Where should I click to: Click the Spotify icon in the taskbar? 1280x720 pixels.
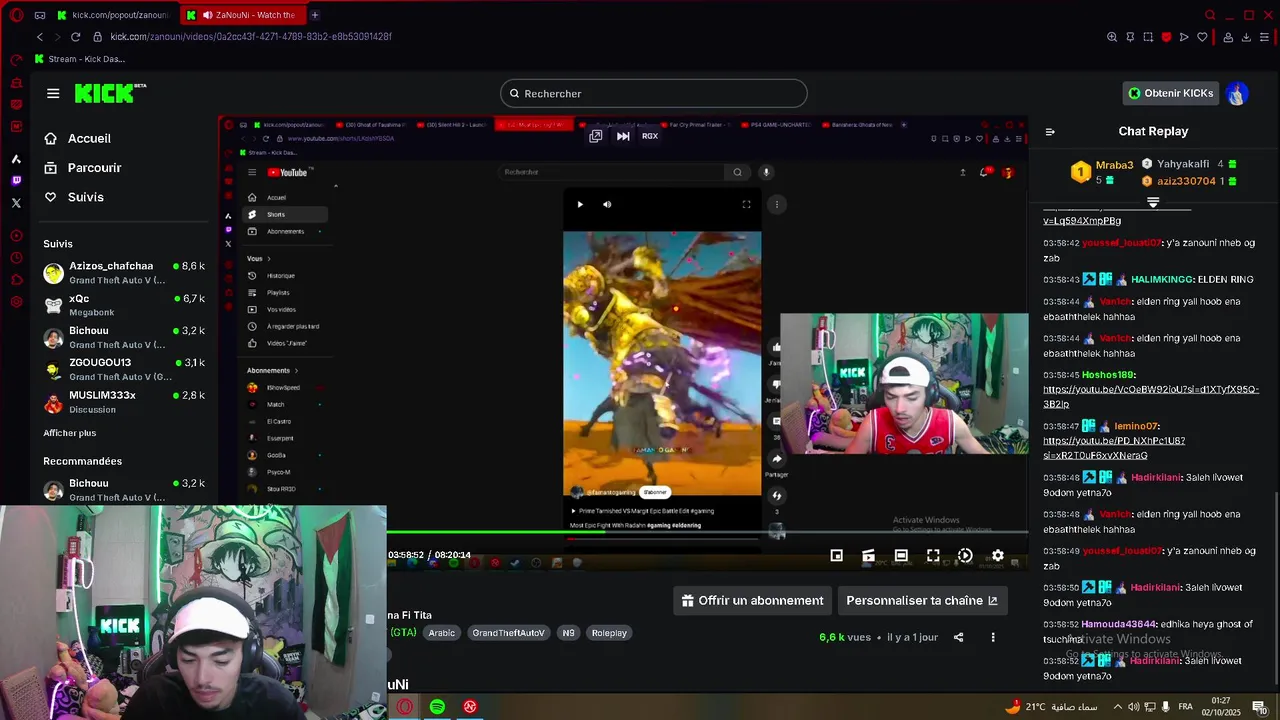[437, 707]
